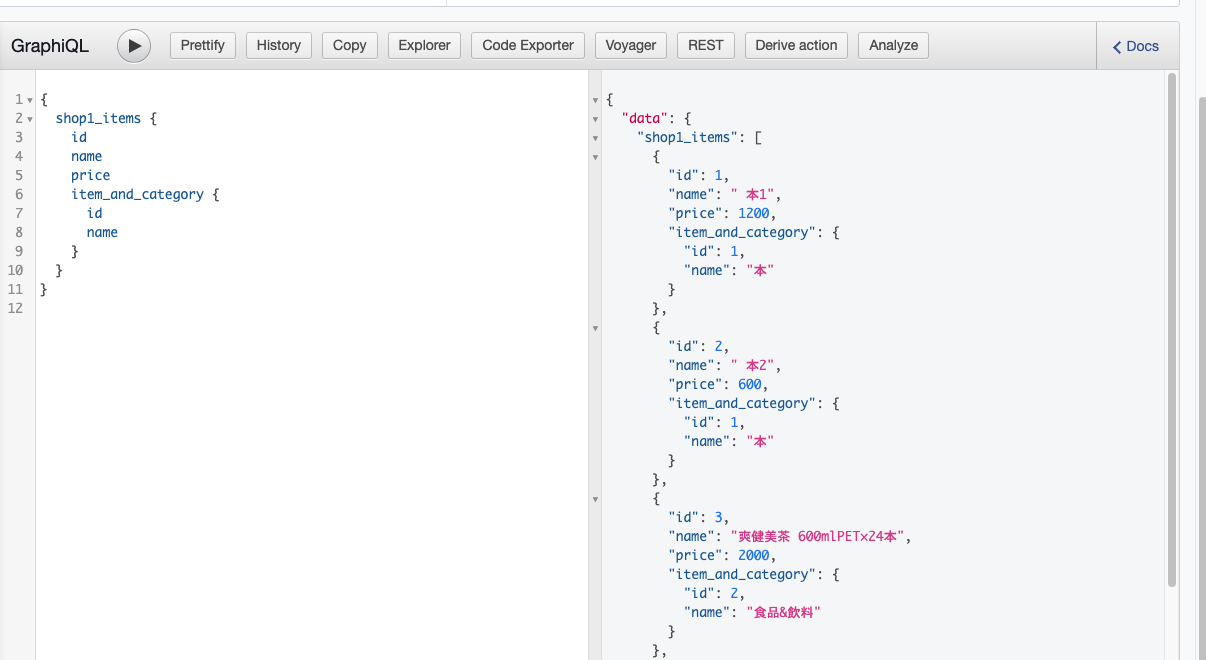Fold the third result item with 爽健美茶

(x=595, y=499)
